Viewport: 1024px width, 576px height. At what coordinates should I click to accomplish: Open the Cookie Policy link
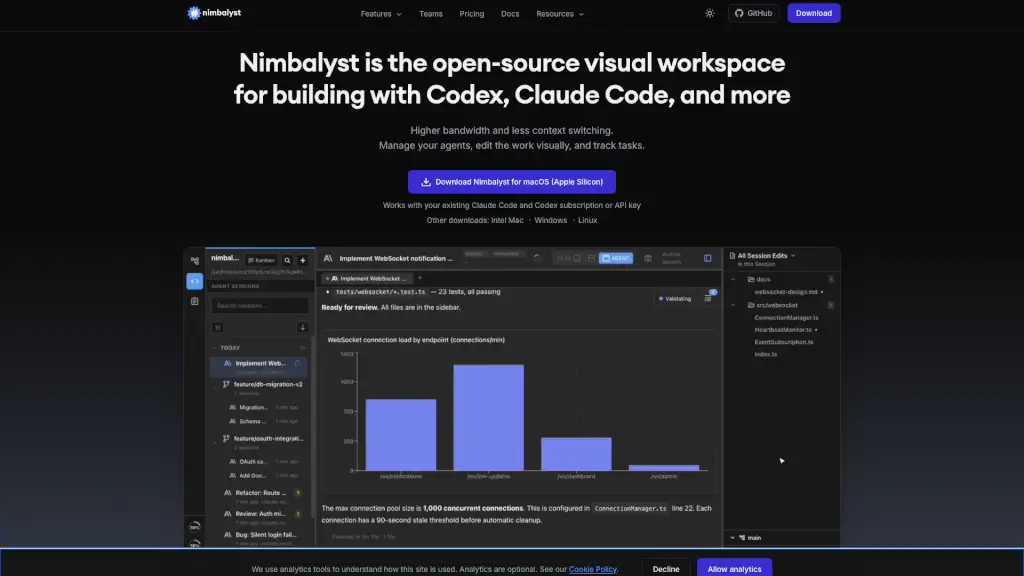[x=592, y=569]
